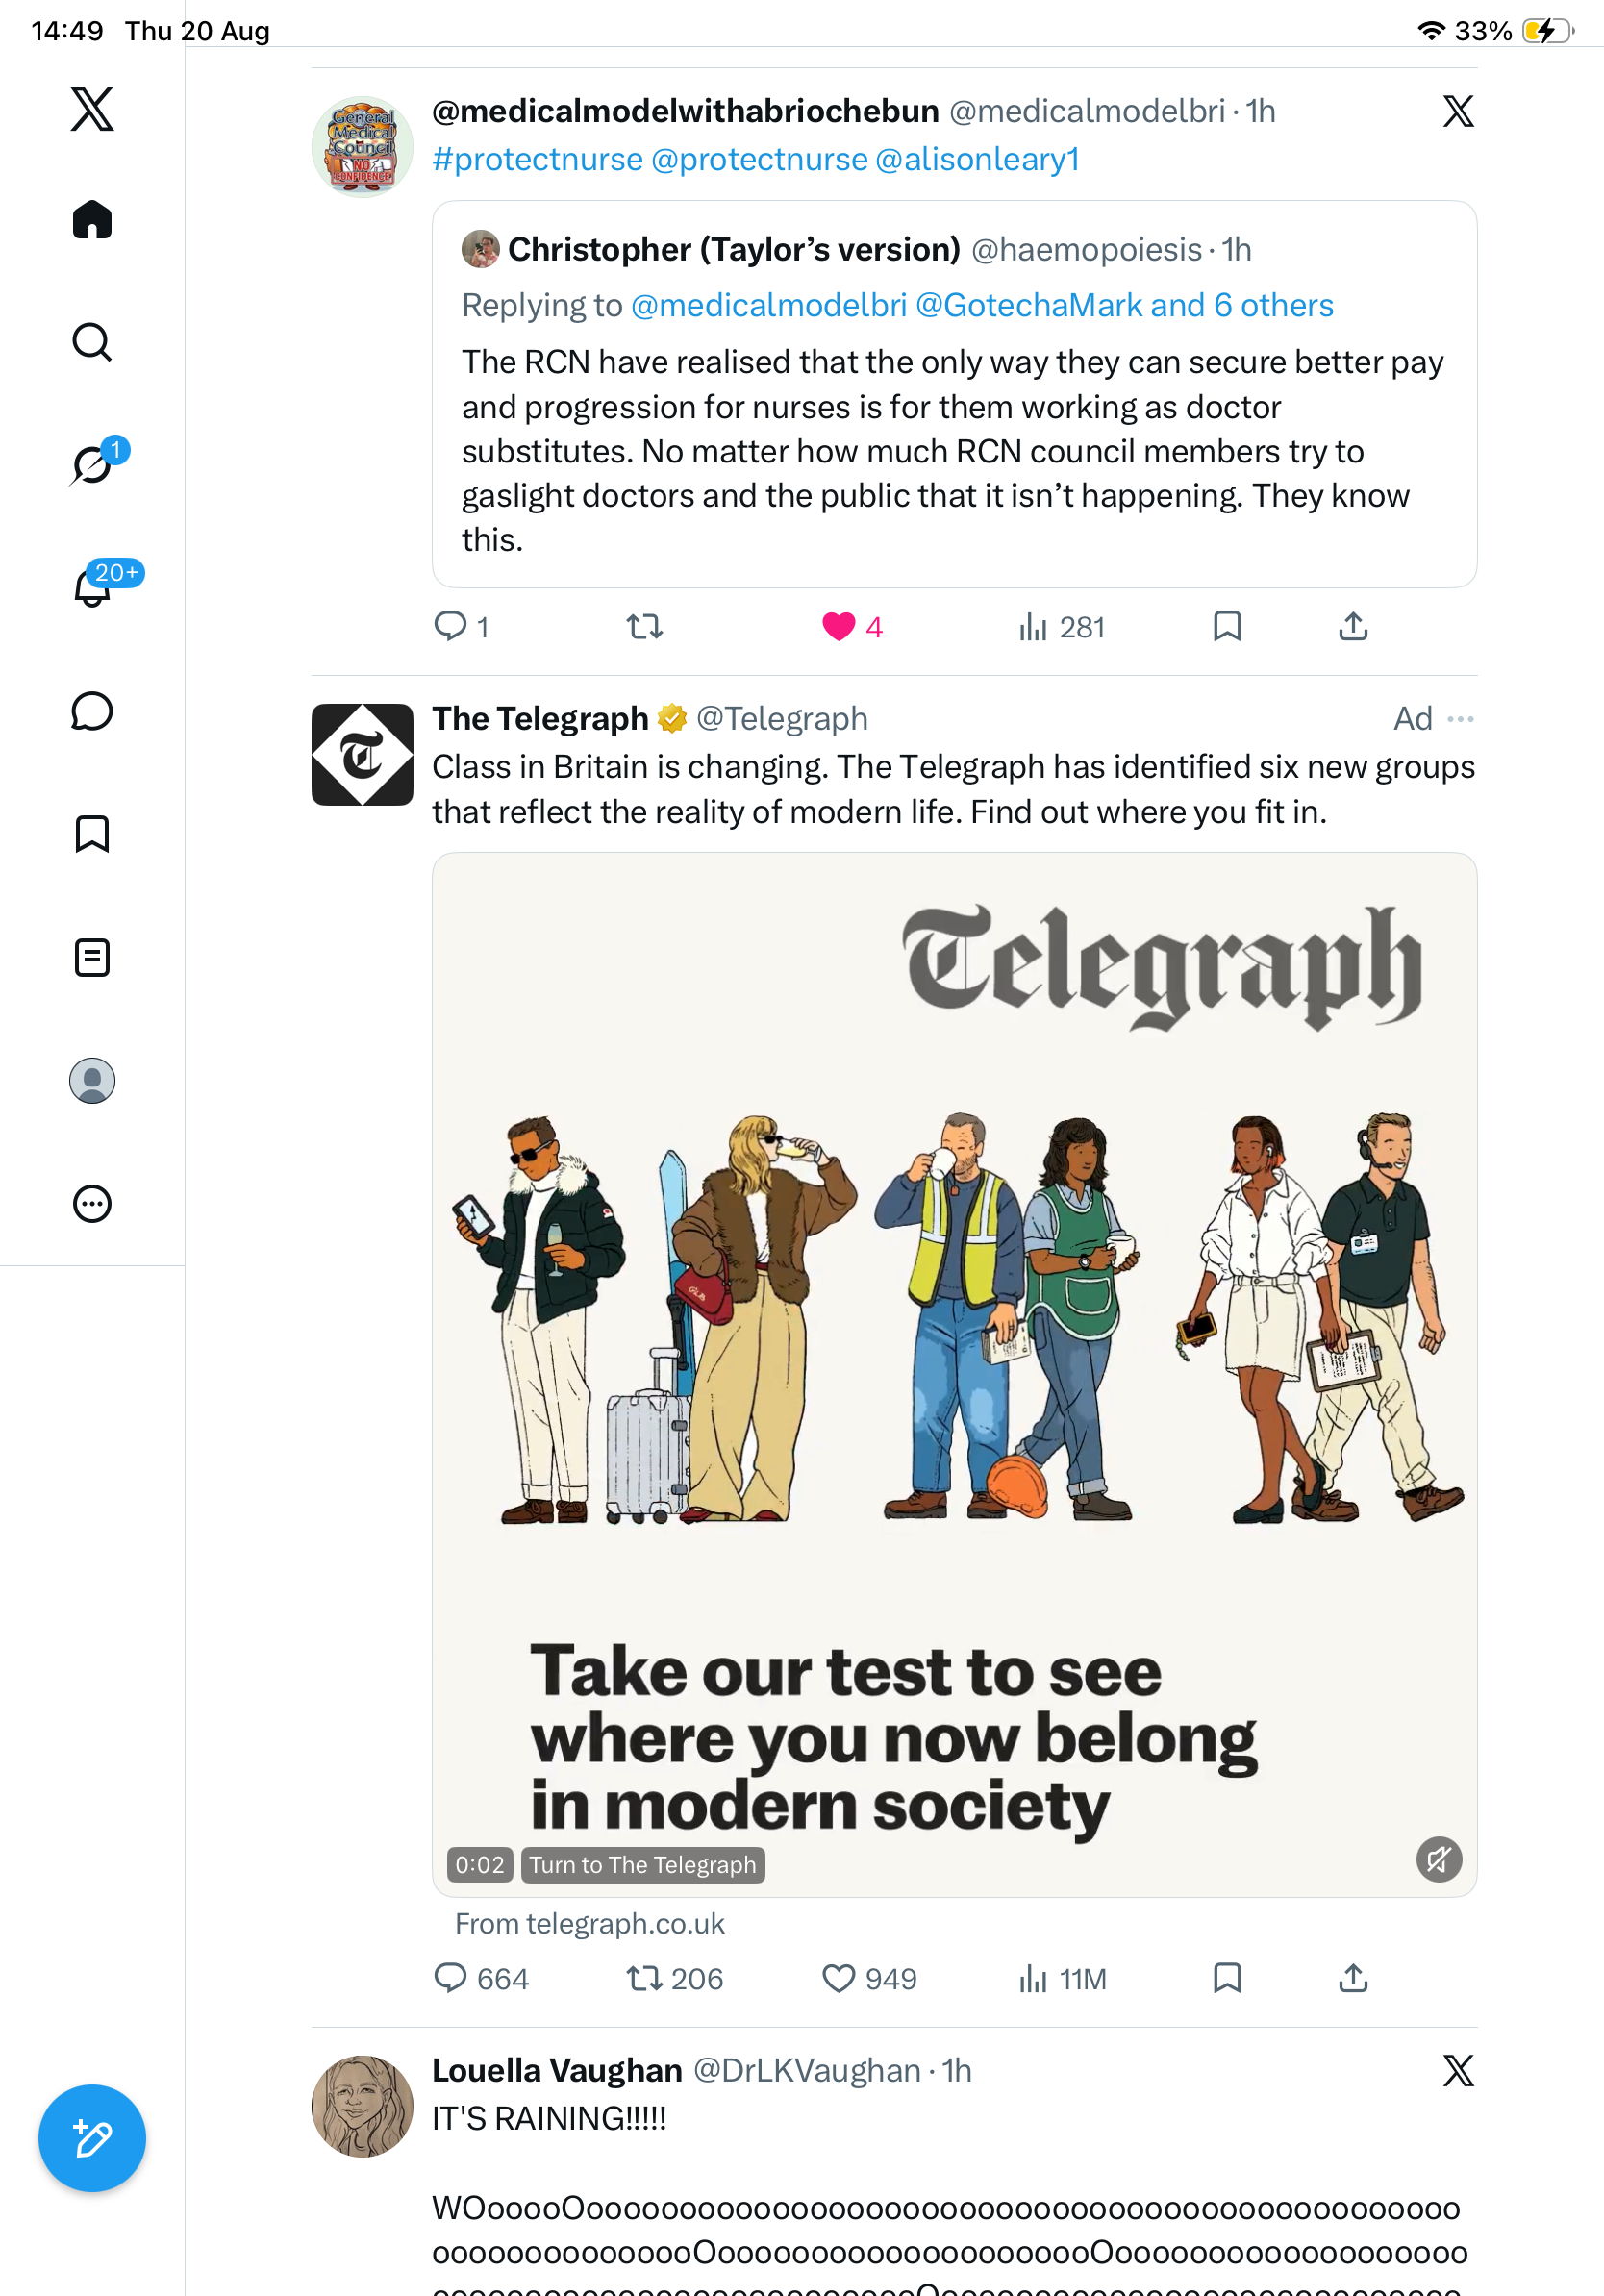Open the profile avatar in sidebar
The width and height of the screenshot is (1604, 2296).
click(x=92, y=1081)
